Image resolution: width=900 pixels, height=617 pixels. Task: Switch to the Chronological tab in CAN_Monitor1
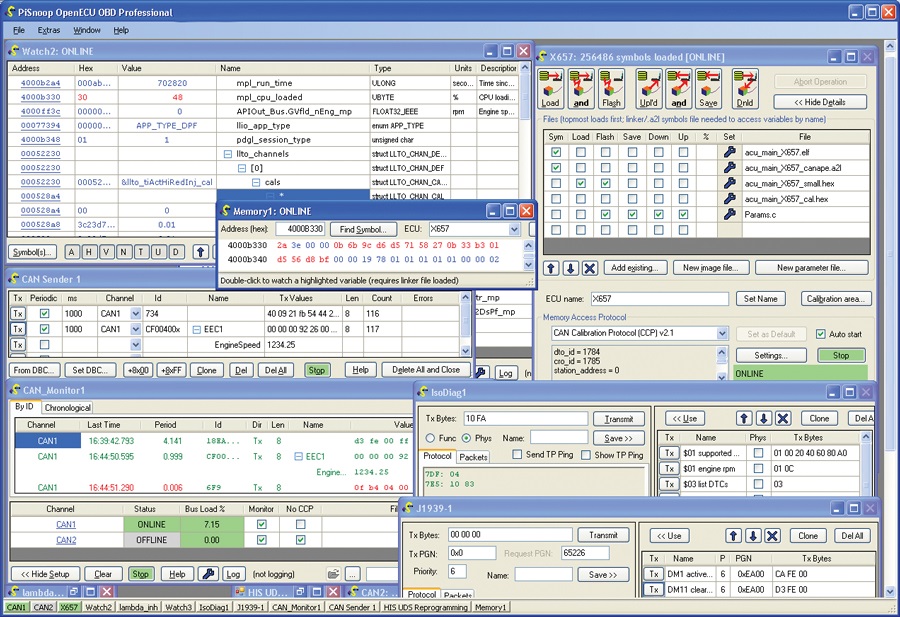tap(68, 408)
